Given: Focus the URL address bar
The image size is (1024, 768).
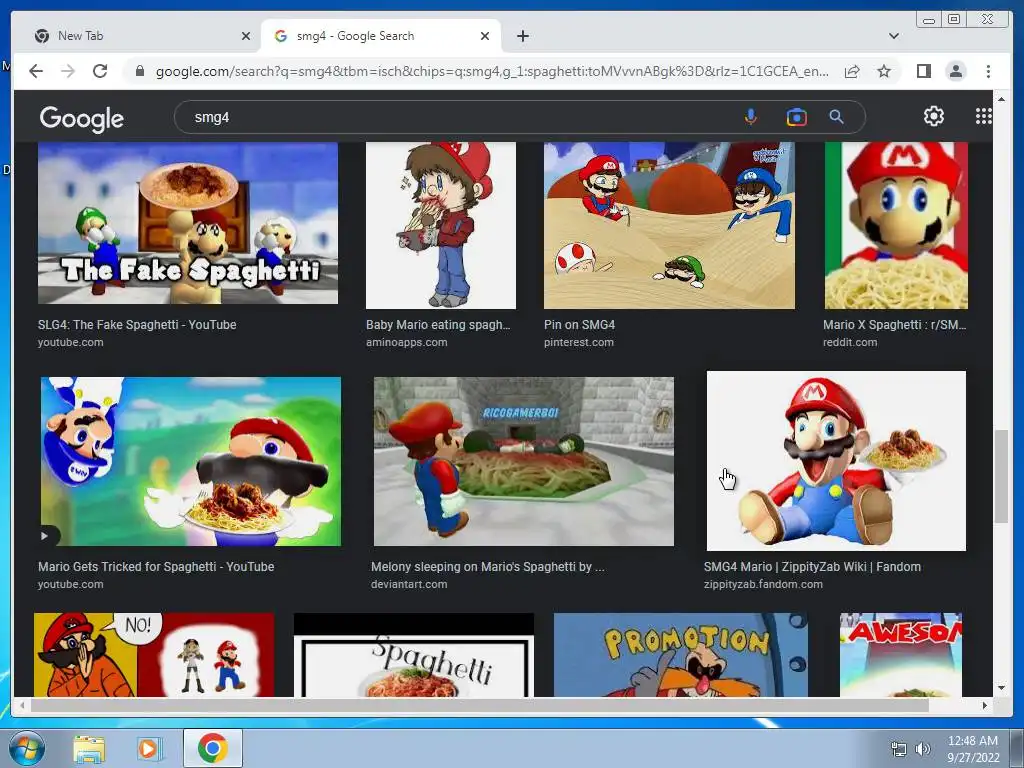Looking at the screenshot, I should click(x=491, y=71).
